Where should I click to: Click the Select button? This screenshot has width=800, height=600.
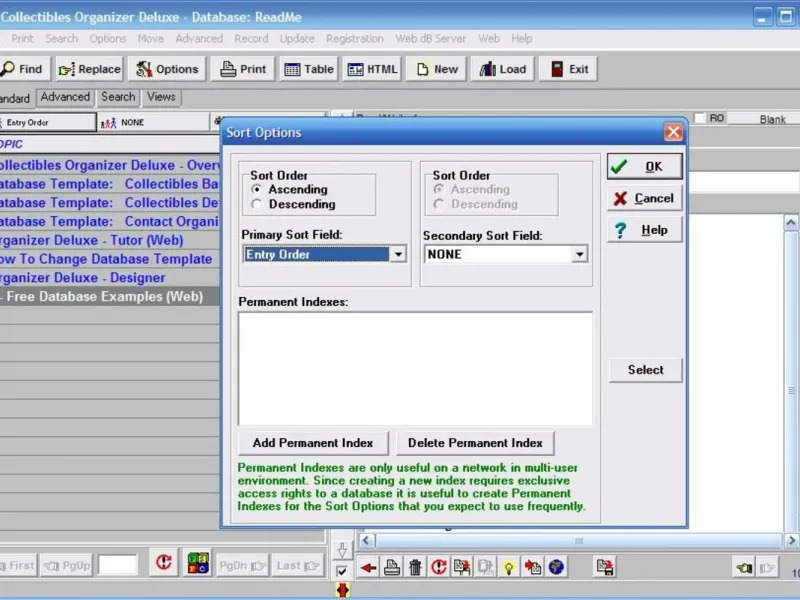(x=645, y=370)
